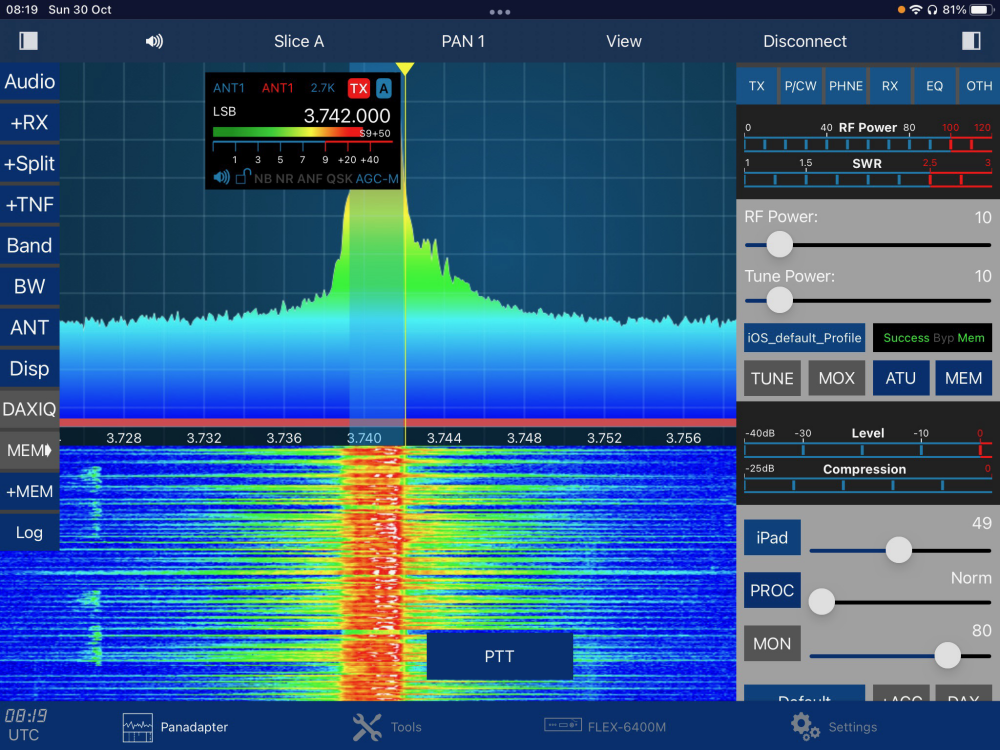Tap the red TX indicator on slice flag
This screenshot has height=750, width=1000.
359,89
